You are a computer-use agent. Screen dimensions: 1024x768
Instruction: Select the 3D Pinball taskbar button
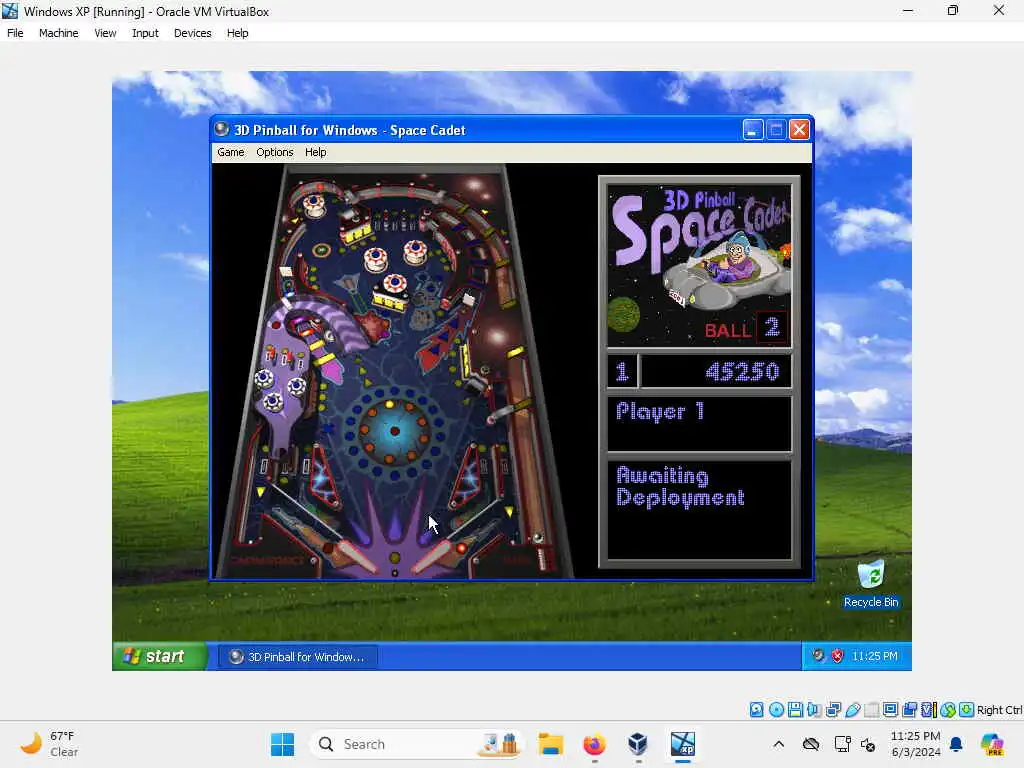(298, 656)
